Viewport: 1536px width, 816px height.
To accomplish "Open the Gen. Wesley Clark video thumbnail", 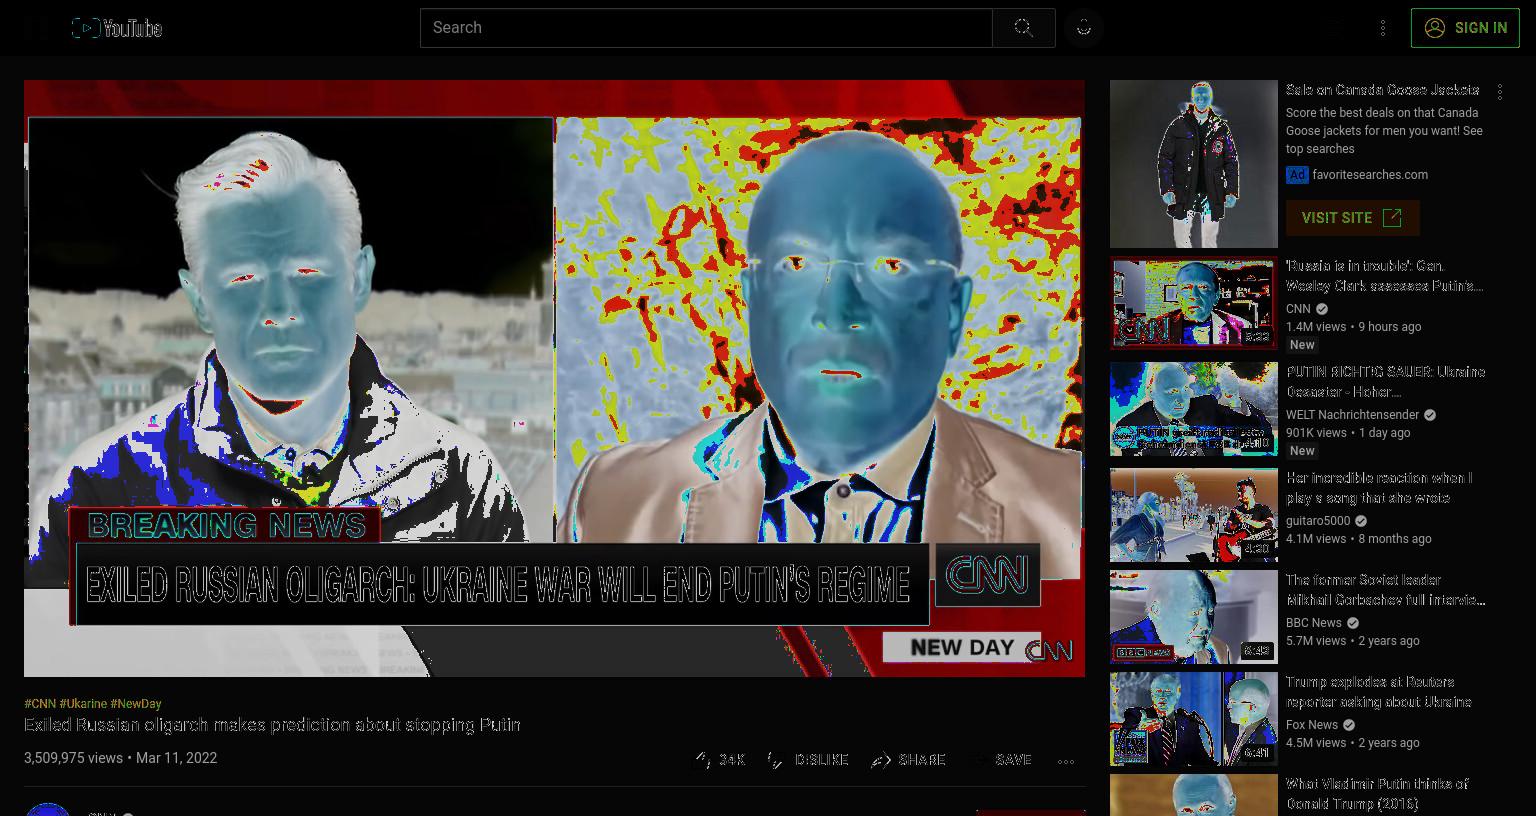I will (x=1194, y=303).
